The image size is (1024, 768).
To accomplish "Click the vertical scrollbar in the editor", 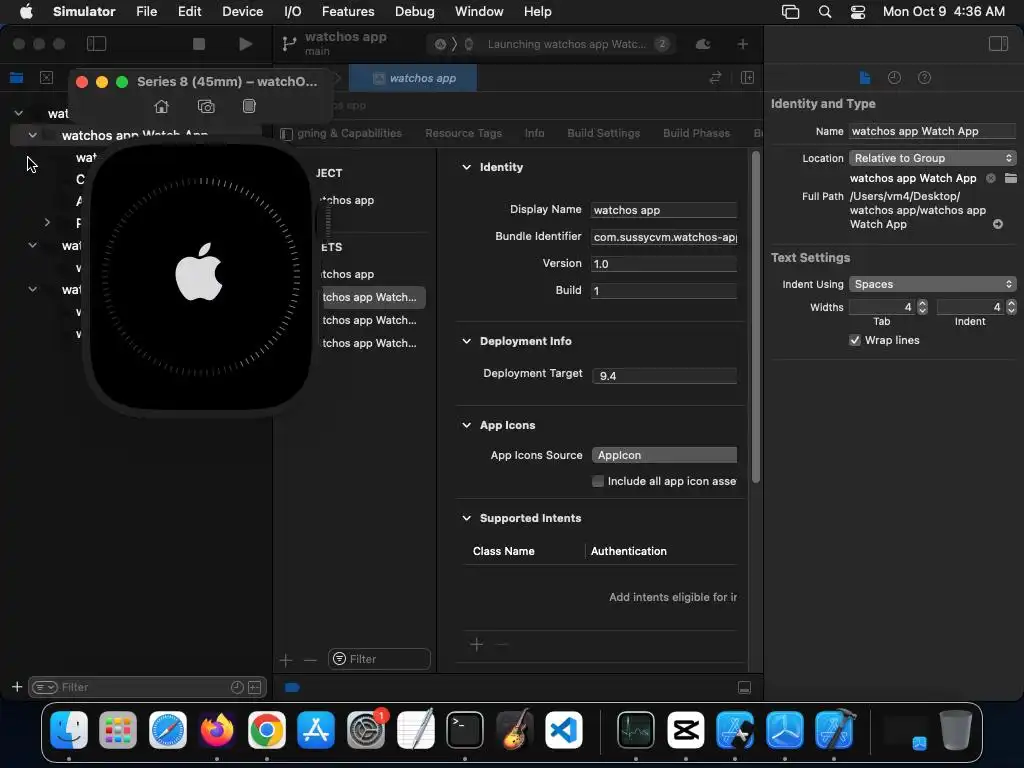I will (756, 317).
